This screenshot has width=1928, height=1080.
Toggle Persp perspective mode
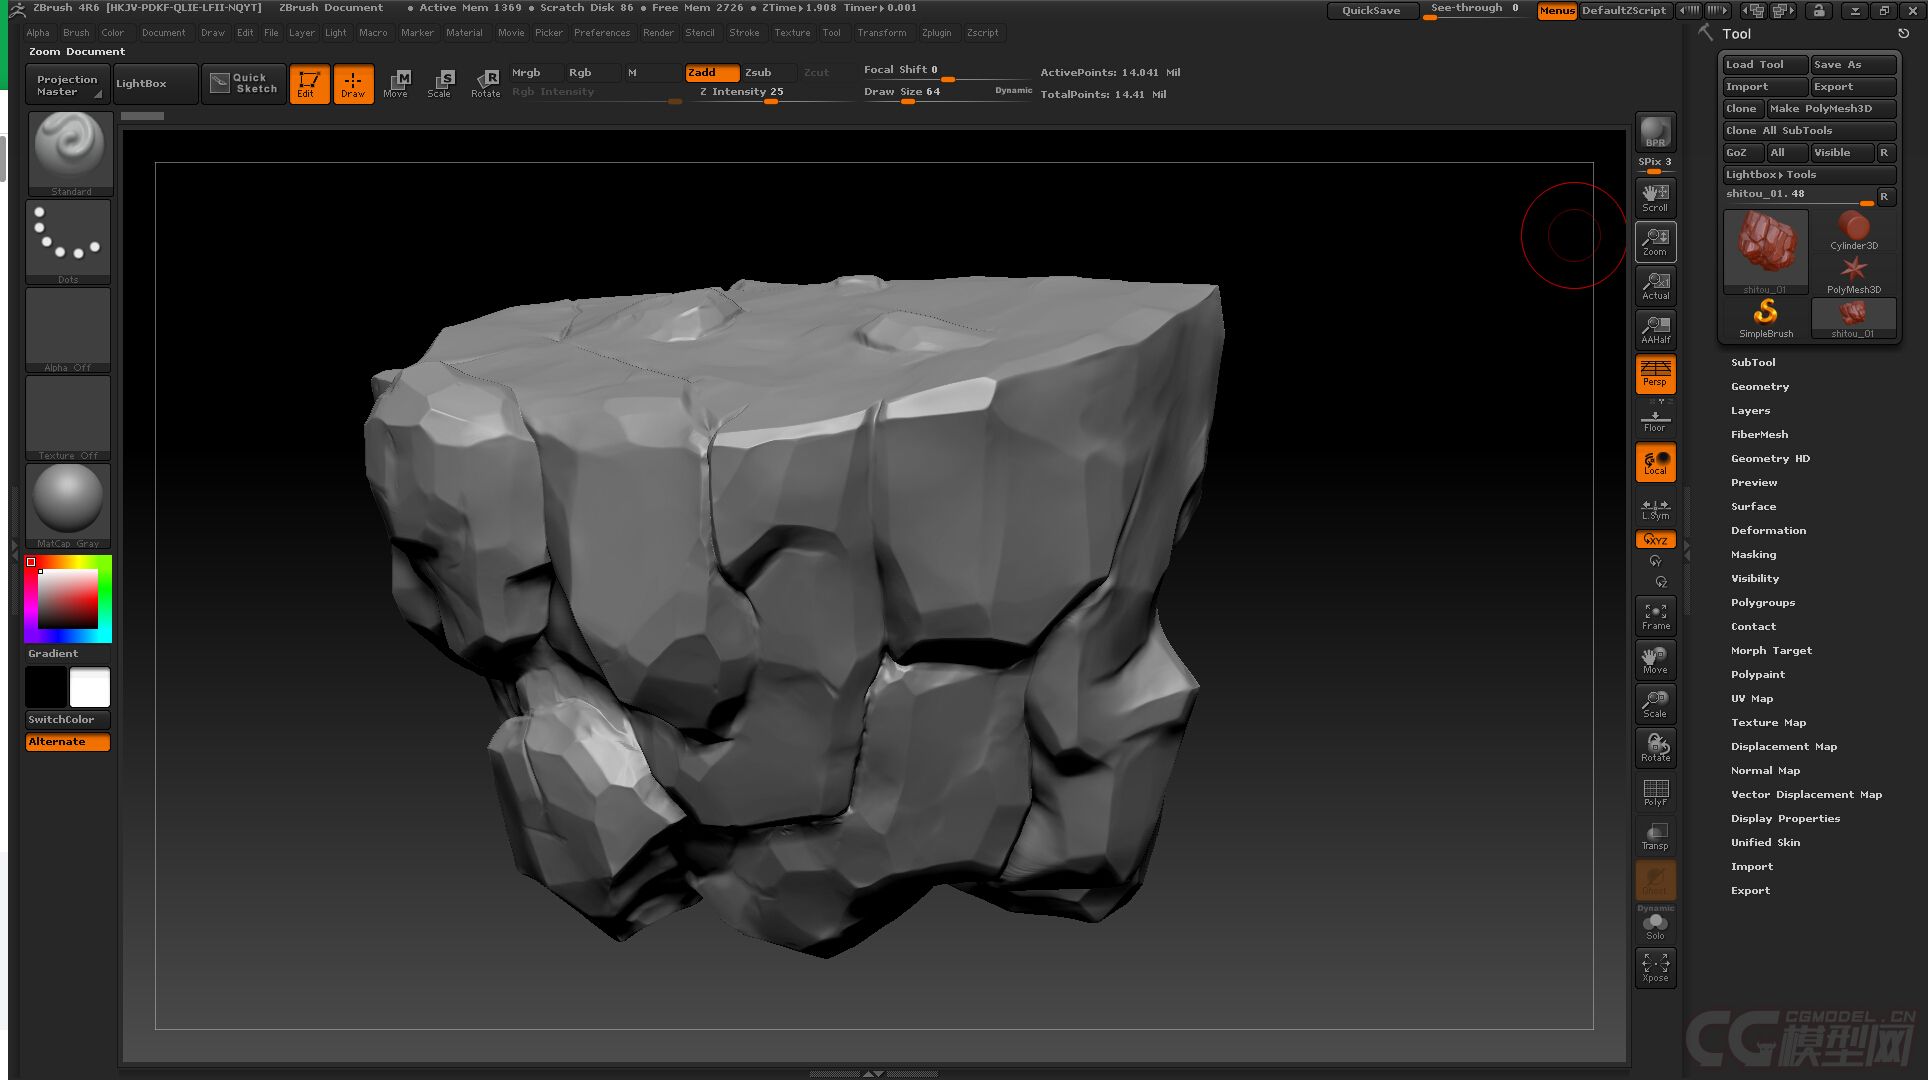tap(1655, 373)
